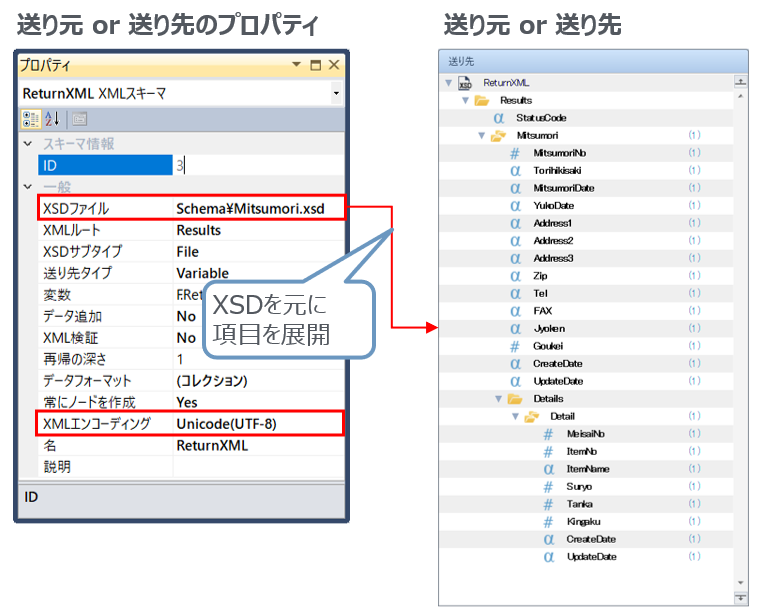Collapse the スキーマ情報 property category

point(28,144)
